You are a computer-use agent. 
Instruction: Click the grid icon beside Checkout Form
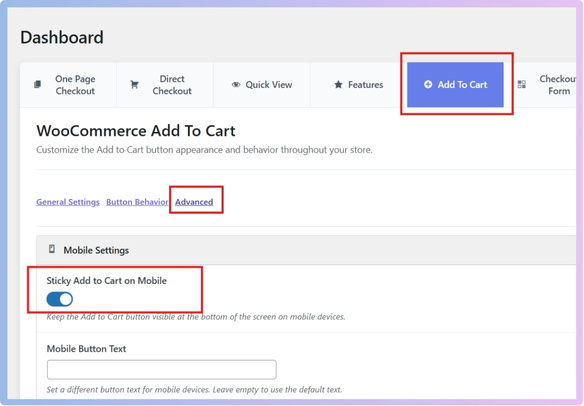(522, 85)
